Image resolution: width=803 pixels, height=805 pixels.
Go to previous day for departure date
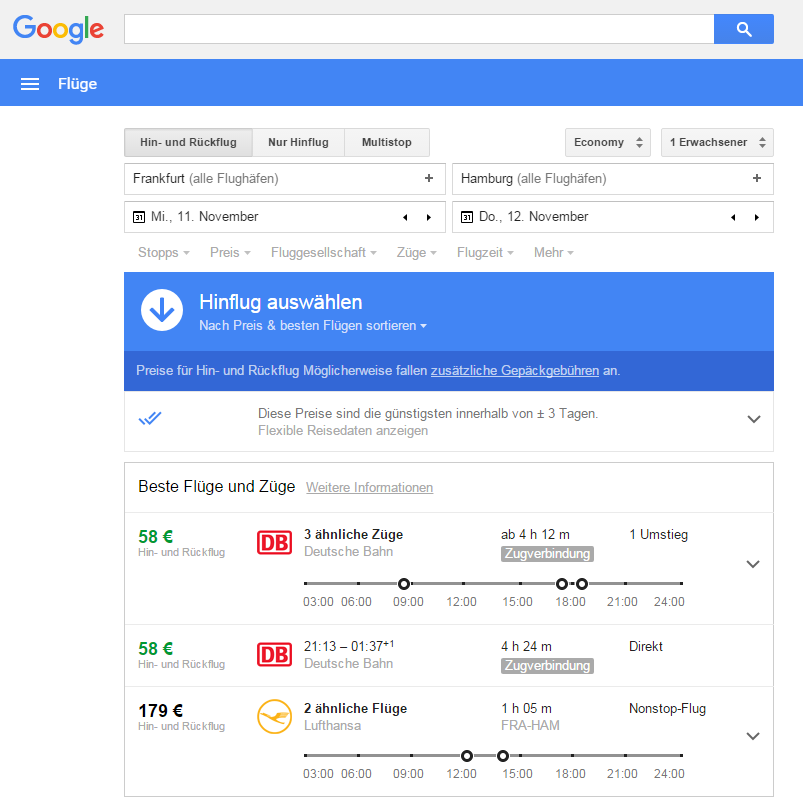[405, 217]
